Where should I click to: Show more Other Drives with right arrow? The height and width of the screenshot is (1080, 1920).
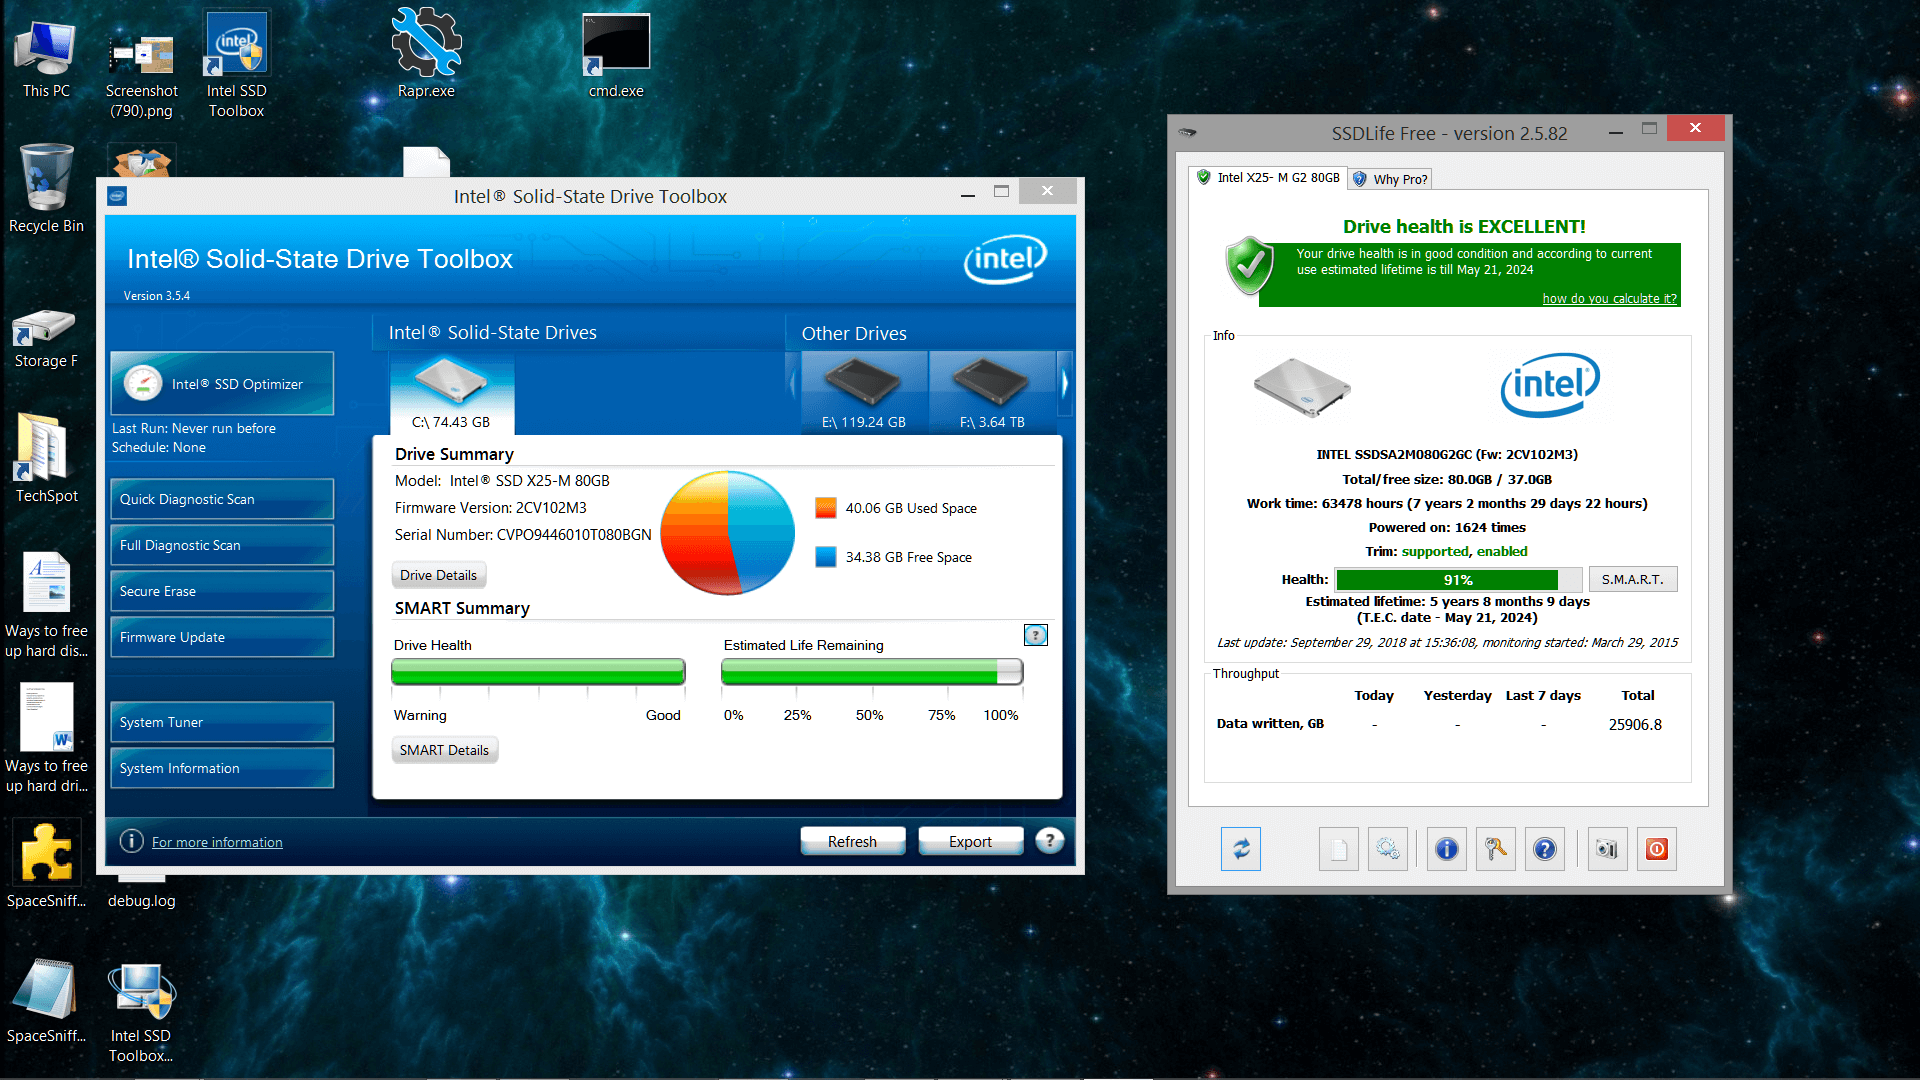(1065, 383)
